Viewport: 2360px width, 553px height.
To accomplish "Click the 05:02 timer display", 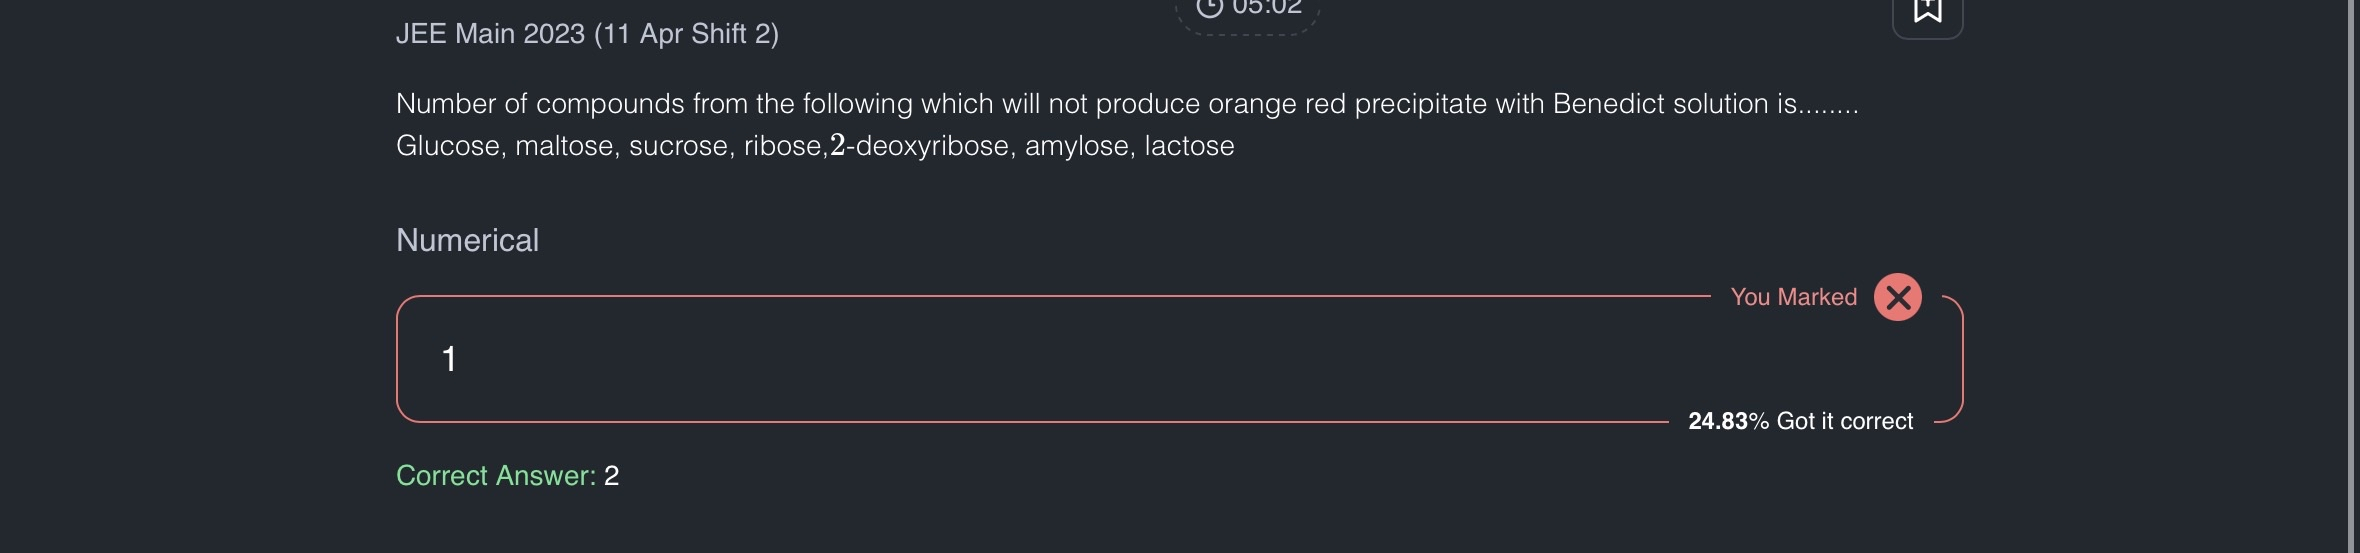I will click(x=1266, y=7).
